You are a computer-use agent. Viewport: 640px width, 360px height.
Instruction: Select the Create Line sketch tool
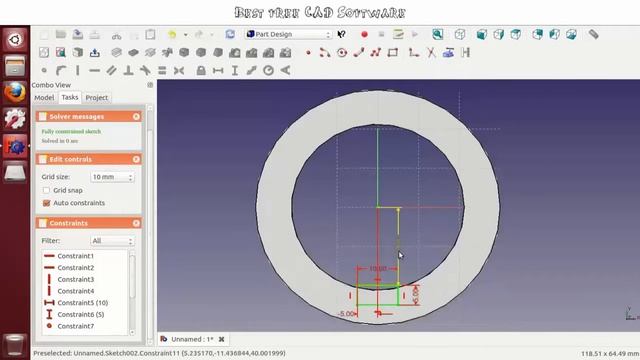click(x=359, y=53)
